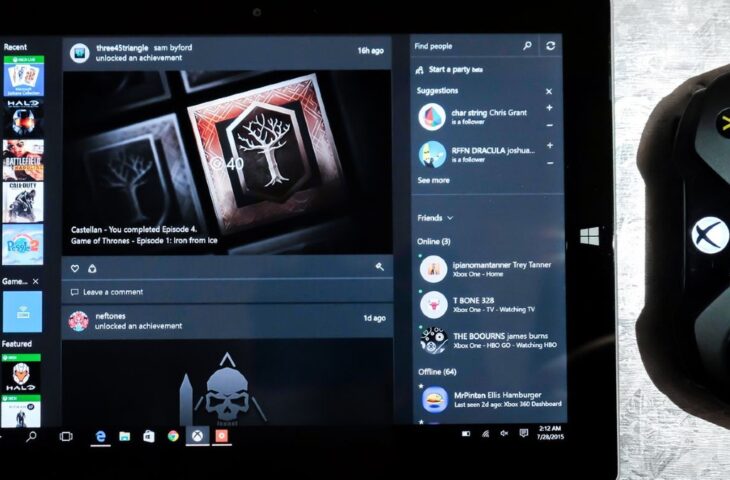Open Task View on taskbar
Screen dimensions: 730x480
coord(66,436)
